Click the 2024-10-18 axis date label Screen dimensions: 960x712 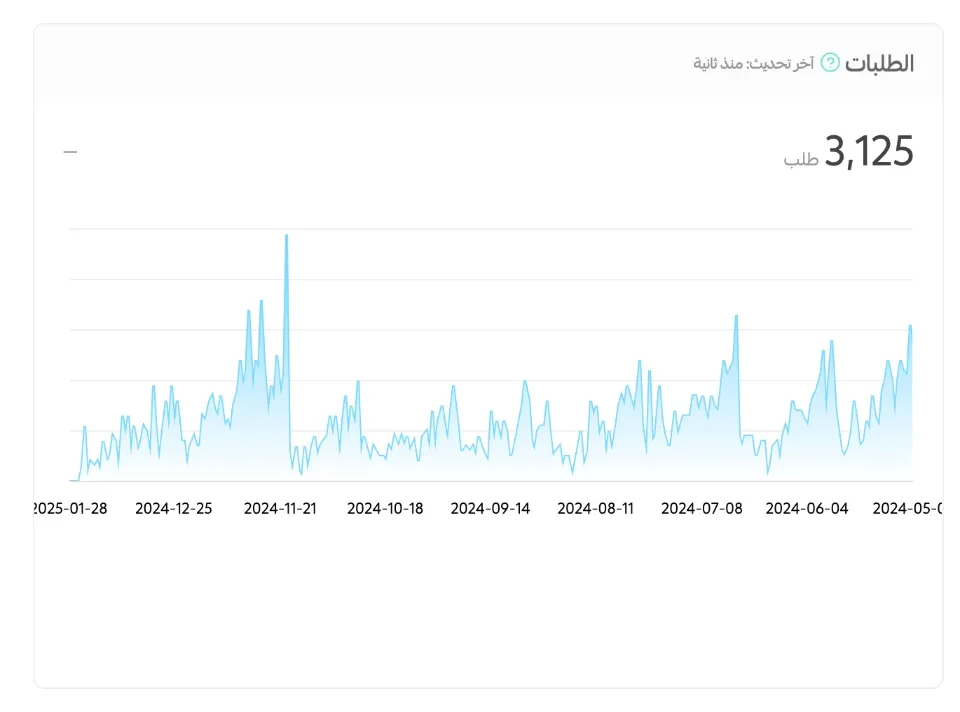(x=385, y=508)
